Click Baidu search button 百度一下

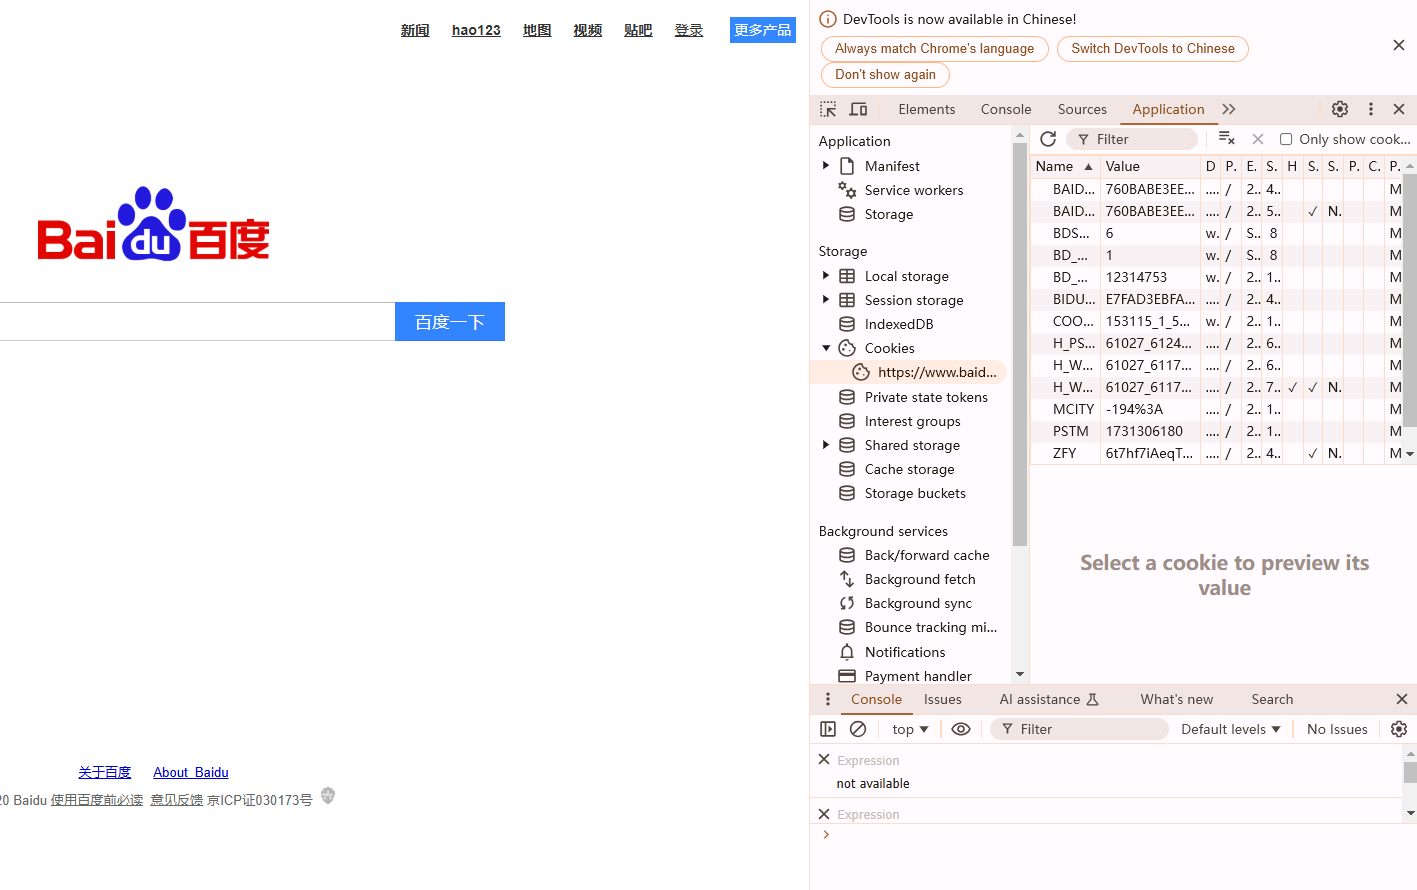[x=450, y=322]
